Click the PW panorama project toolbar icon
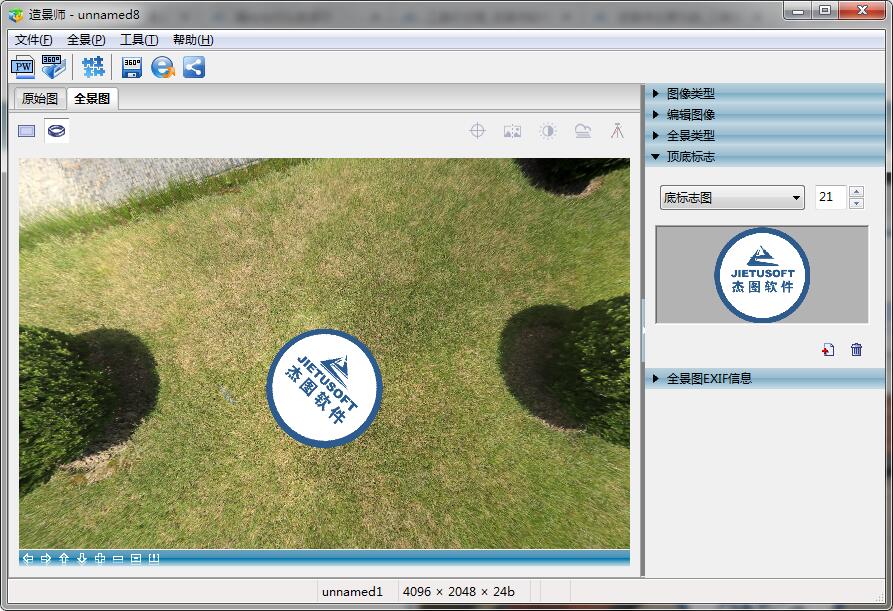893x611 pixels. click(23, 67)
